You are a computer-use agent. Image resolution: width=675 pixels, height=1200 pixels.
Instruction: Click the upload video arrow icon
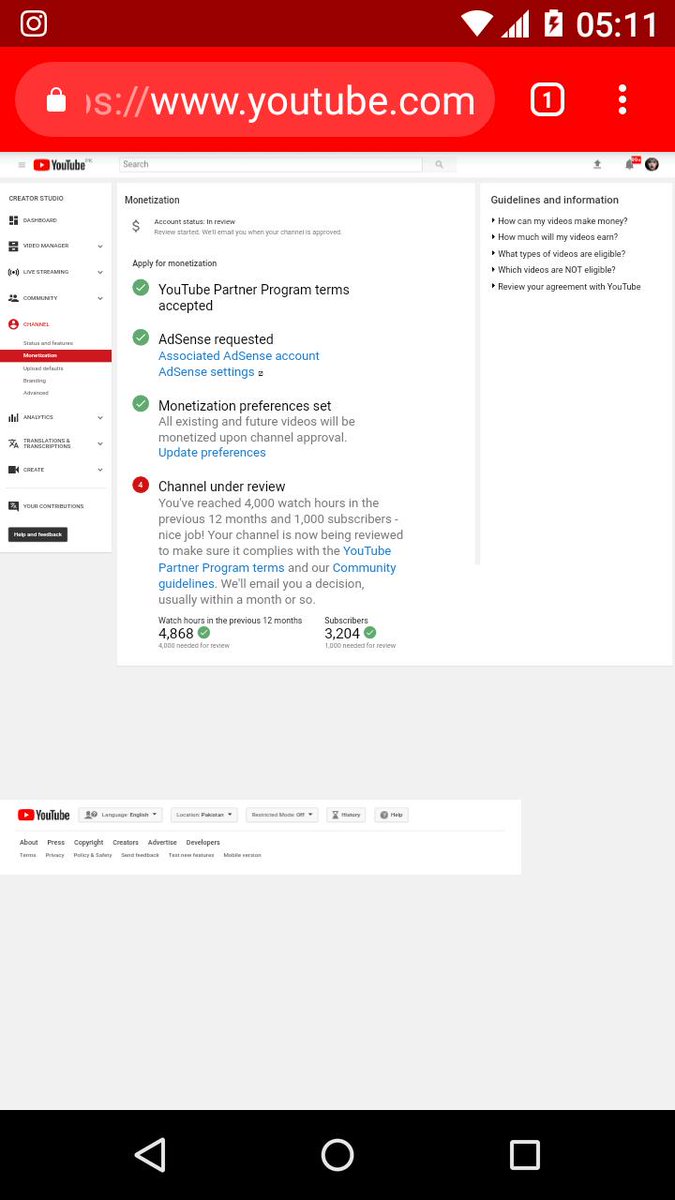click(597, 164)
